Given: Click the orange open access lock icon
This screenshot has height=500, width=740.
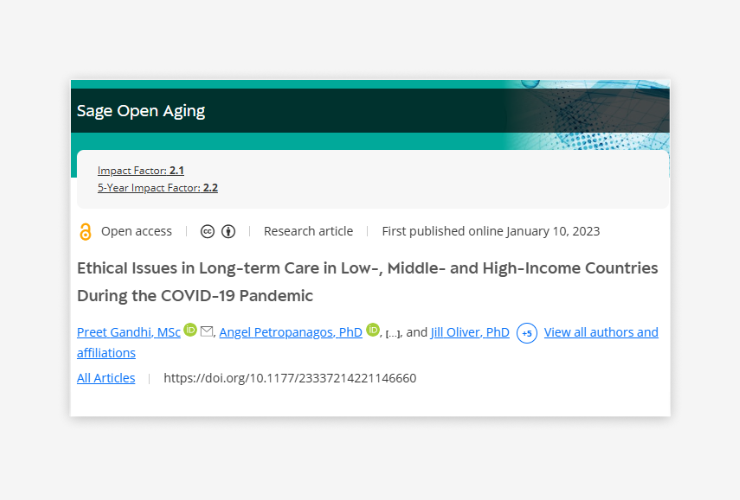Looking at the screenshot, I should (85, 232).
